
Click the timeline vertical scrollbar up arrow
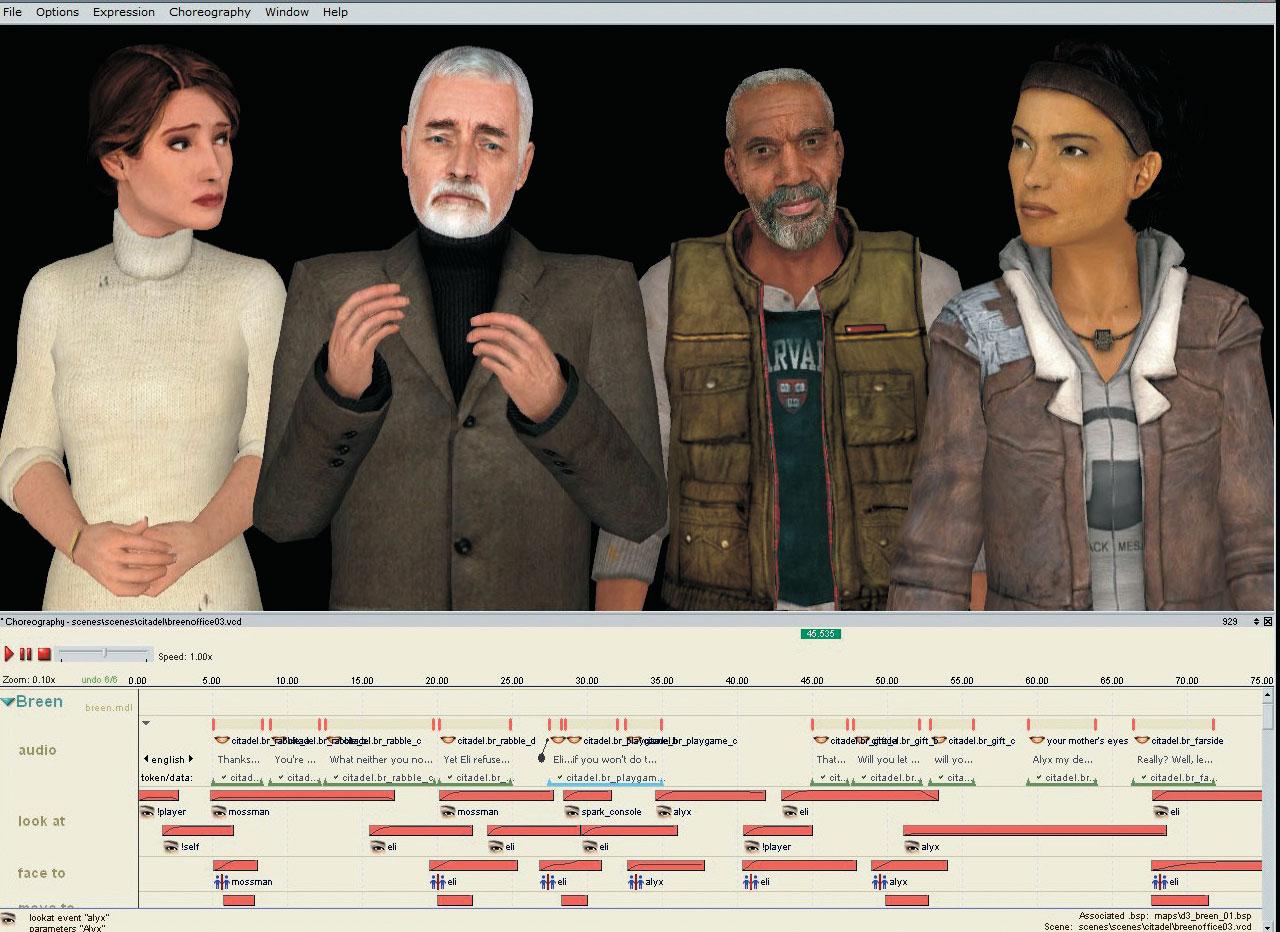(1269, 694)
